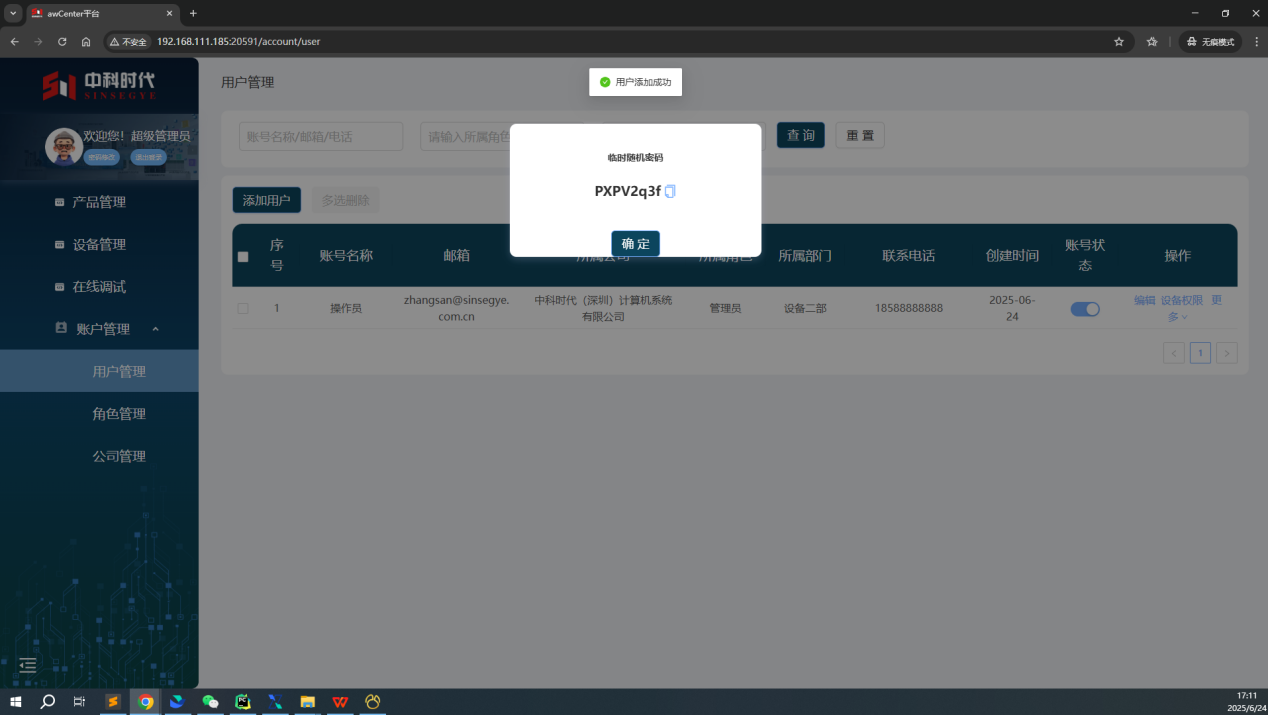Click the 密码修改 button under the welcome text
This screenshot has height=715, width=1268.
101,157
